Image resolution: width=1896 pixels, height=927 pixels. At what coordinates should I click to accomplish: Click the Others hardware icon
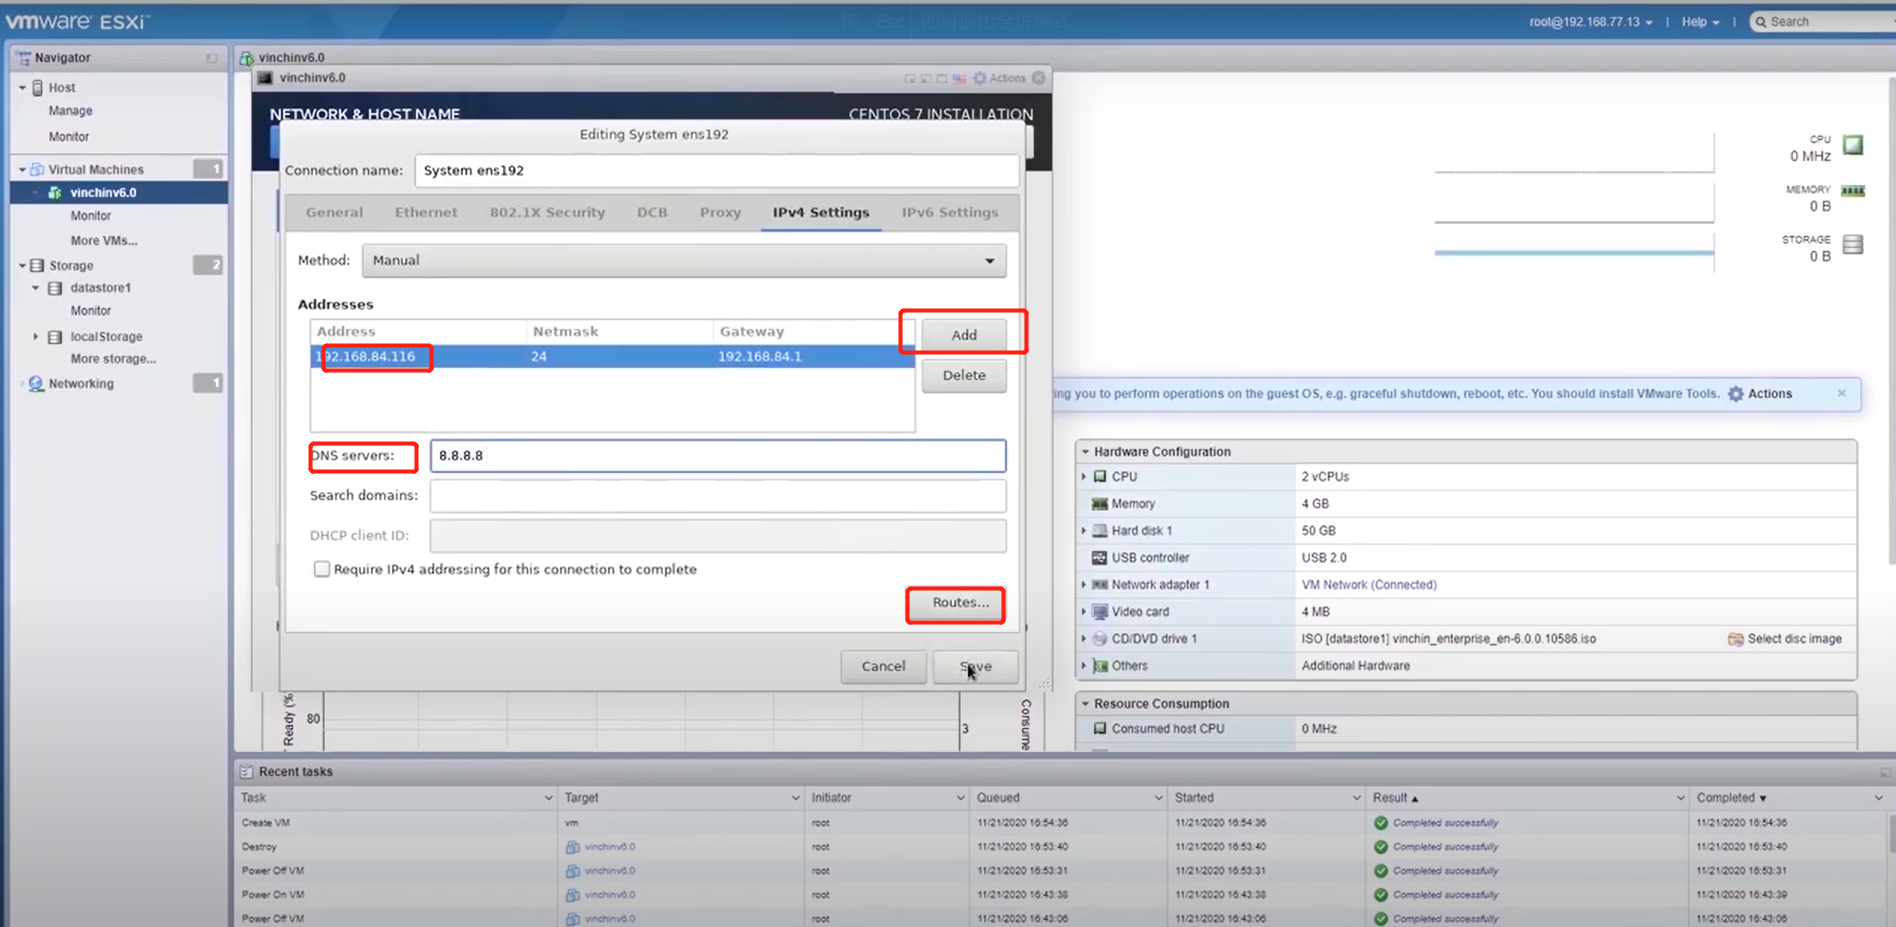coord(1100,666)
